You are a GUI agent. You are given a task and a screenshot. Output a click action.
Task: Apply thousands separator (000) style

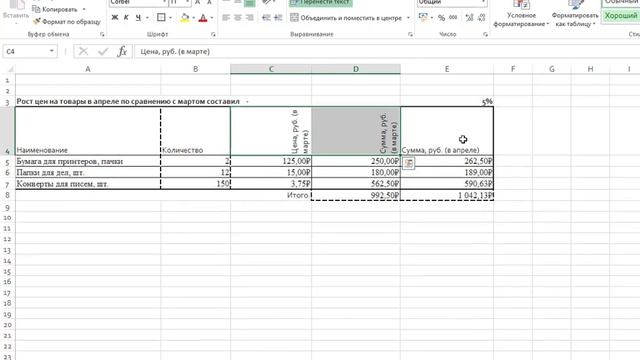pyautogui.click(x=453, y=18)
